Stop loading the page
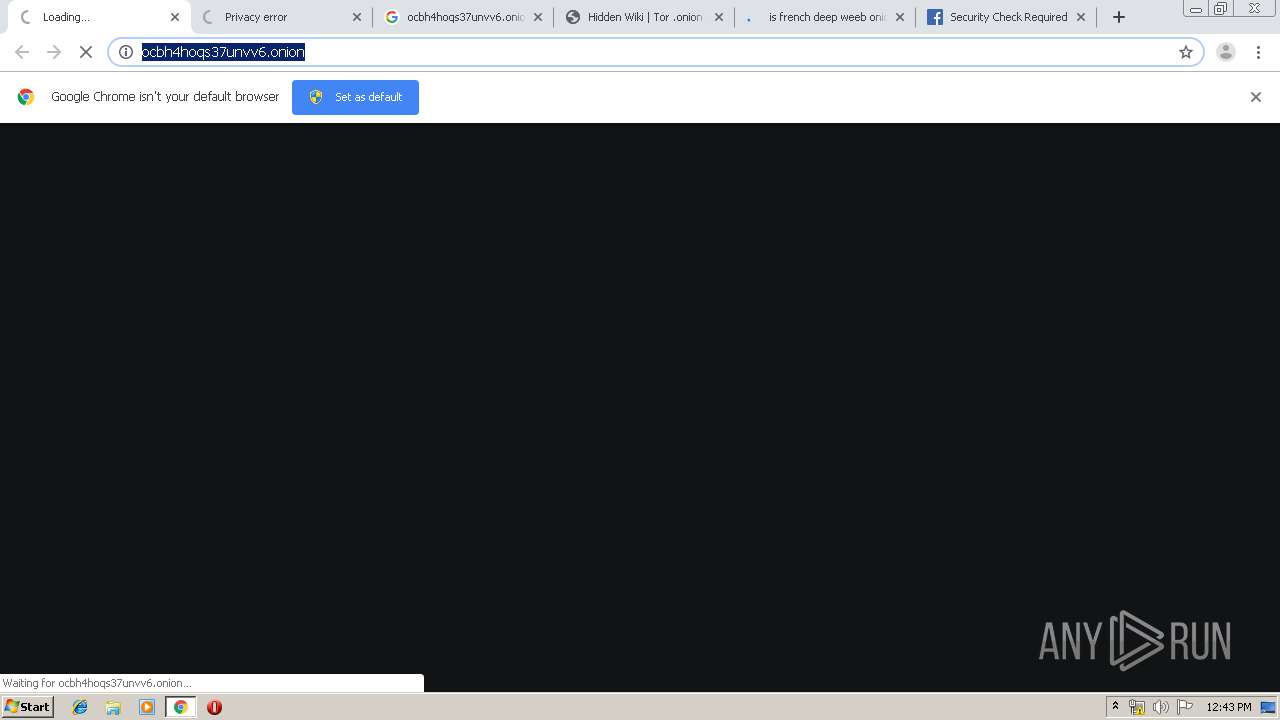1280x720 pixels. tap(86, 52)
